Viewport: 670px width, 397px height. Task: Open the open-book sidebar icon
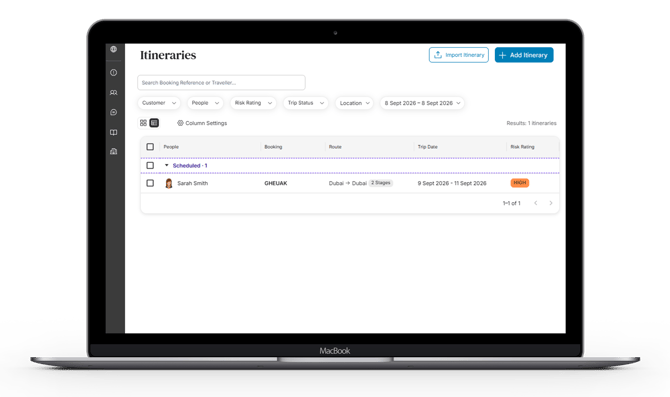[x=113, y=132]
